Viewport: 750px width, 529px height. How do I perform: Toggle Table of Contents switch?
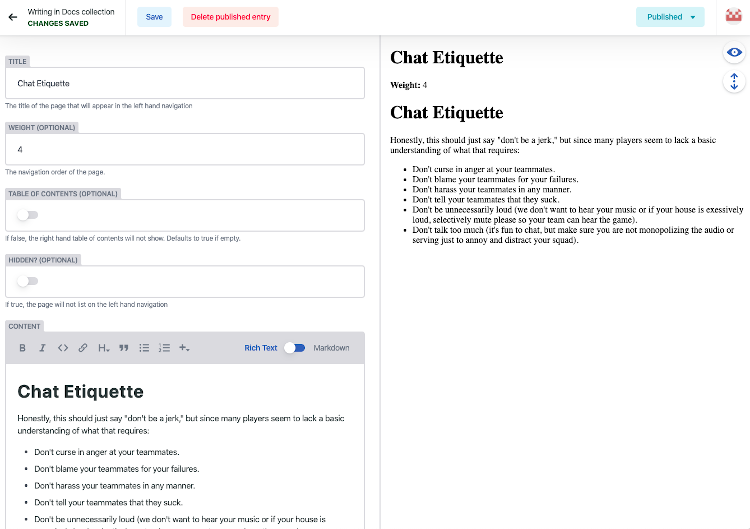pos(28,215)
